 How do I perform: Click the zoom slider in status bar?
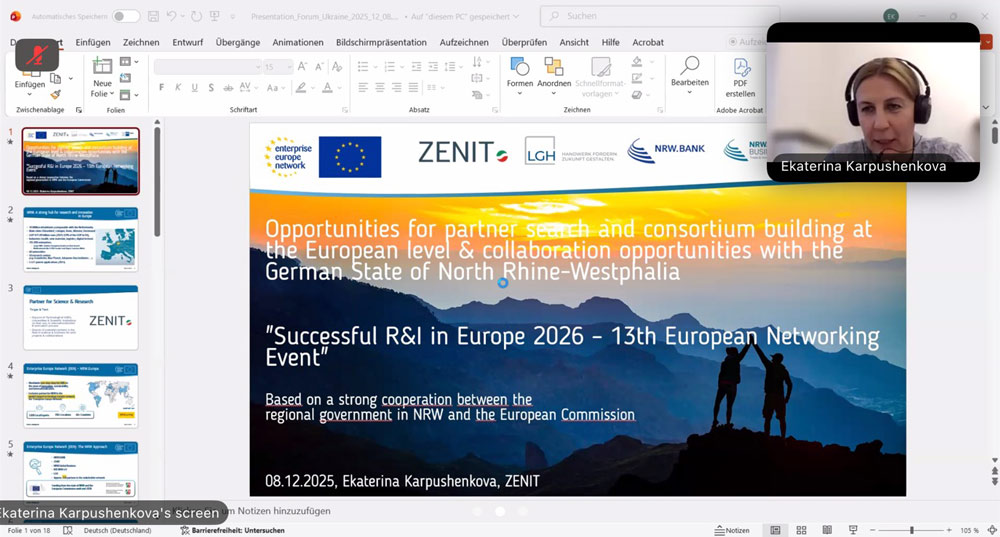click(x=910, y=530)
